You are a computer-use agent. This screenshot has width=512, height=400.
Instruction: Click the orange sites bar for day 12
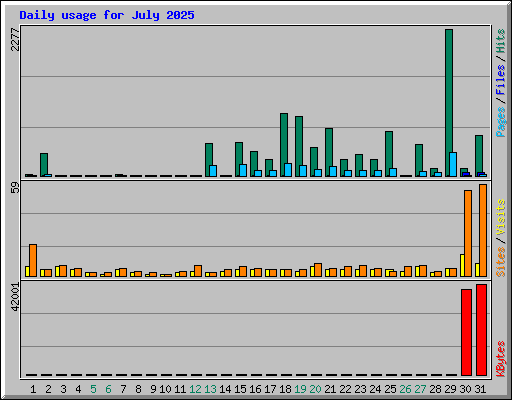coord(198,271)
